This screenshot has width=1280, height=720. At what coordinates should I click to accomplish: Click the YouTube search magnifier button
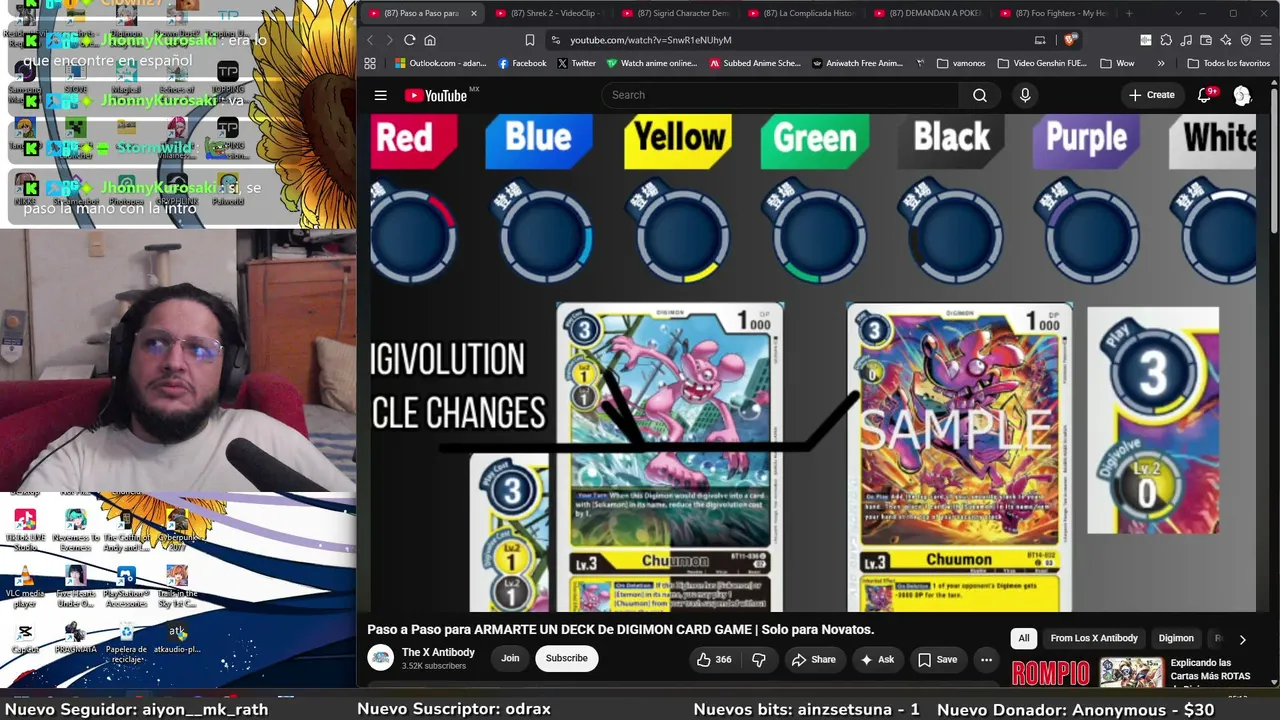click(980, 95)
